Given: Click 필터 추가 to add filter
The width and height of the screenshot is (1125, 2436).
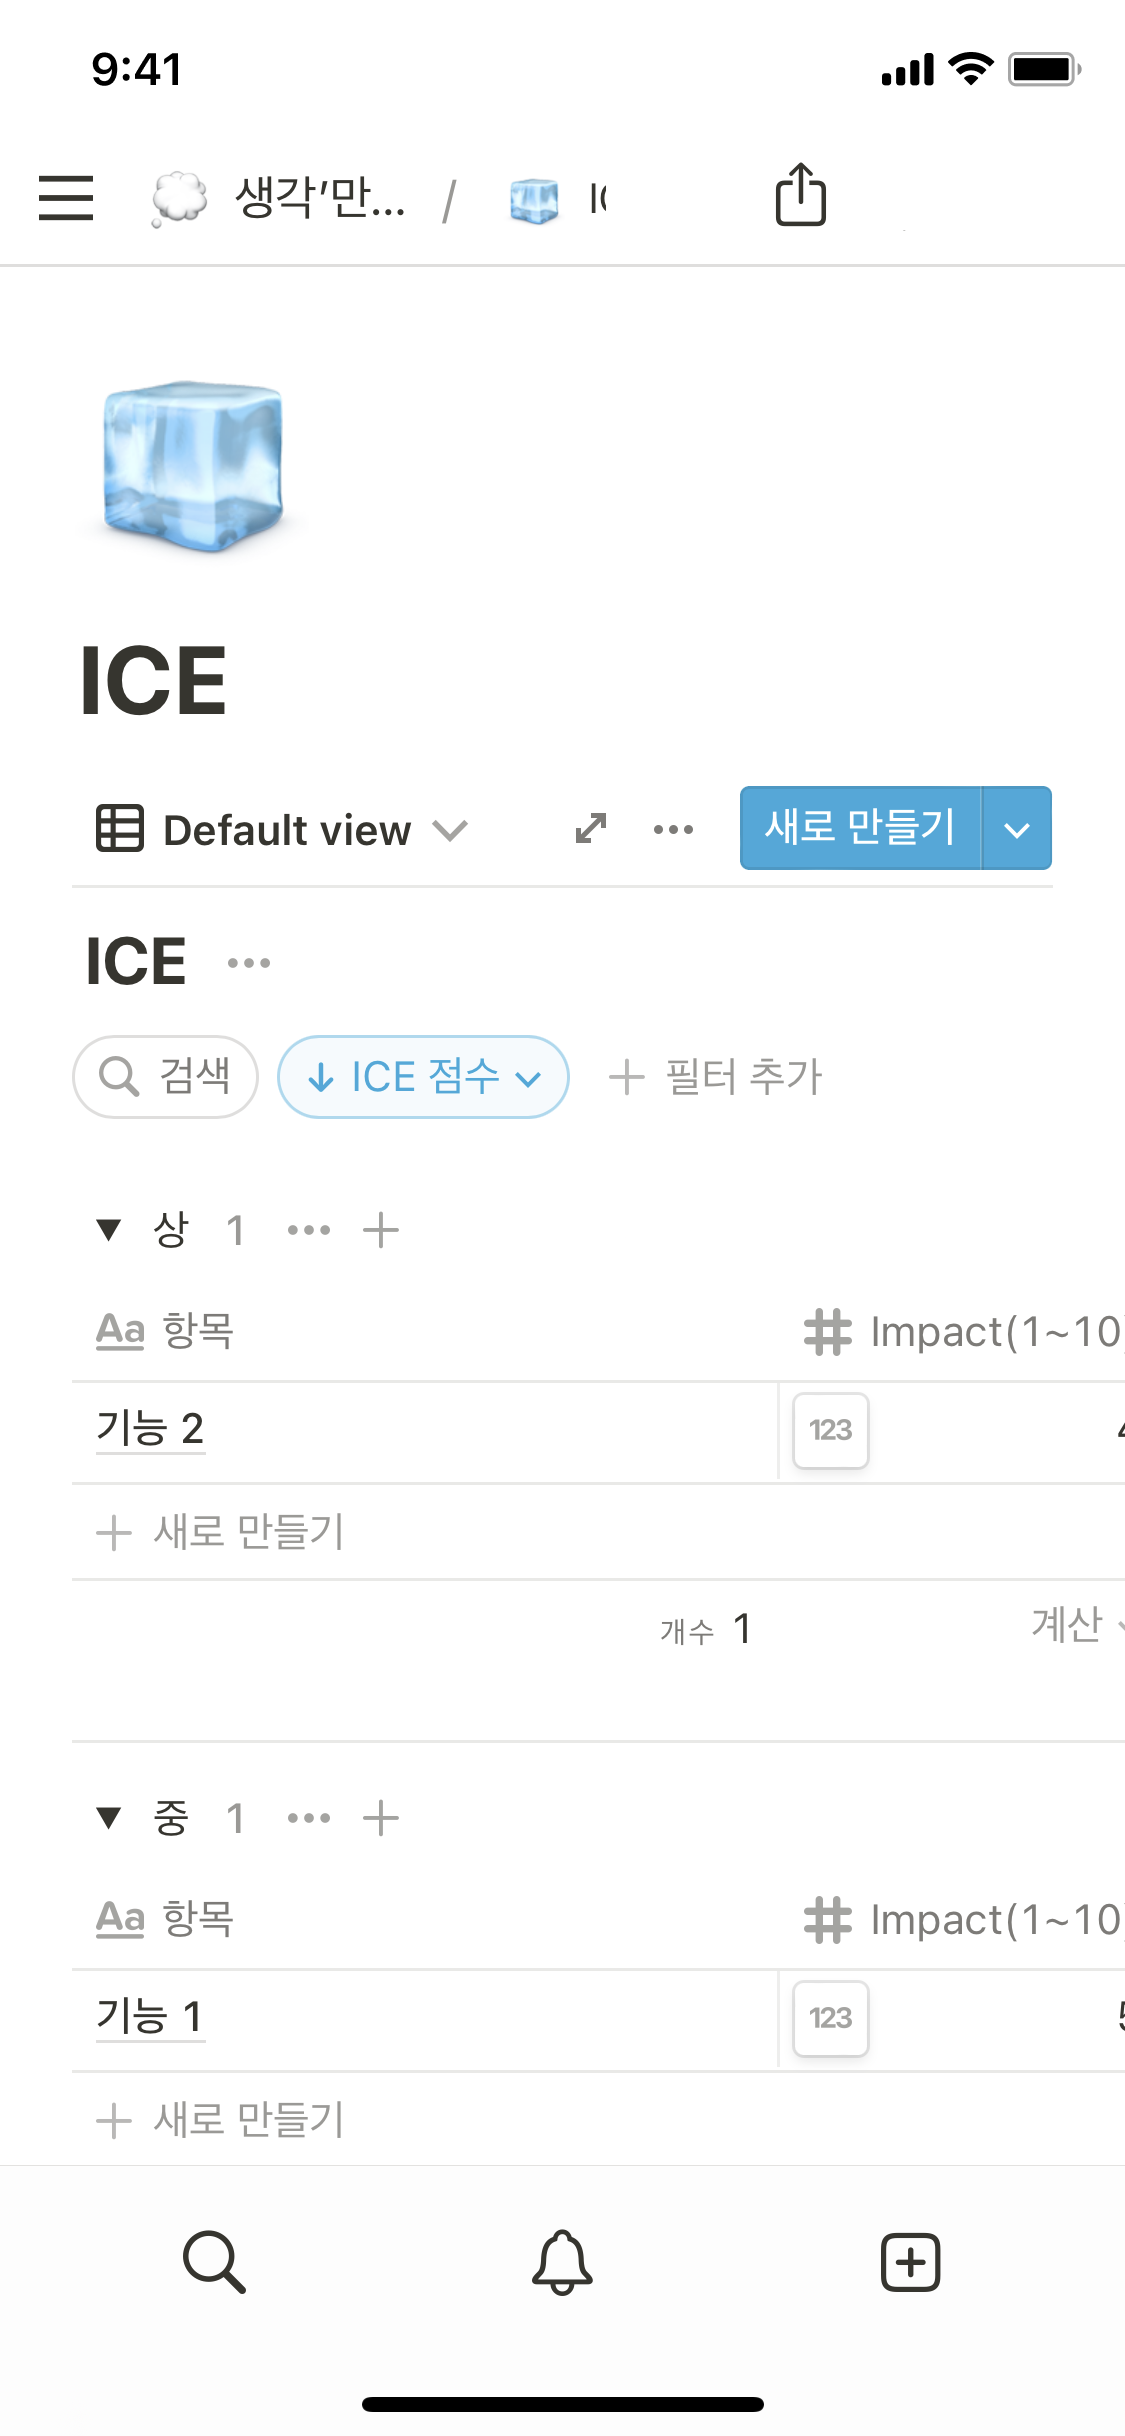Looking at the screenshot, I should pyautogui.click(x=716, y=1077).
